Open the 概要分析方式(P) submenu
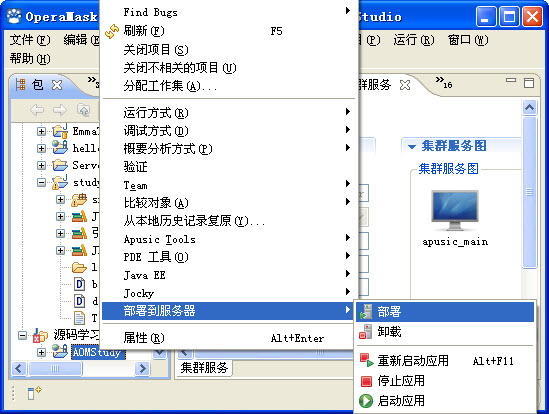This screenshot has height=414, width=549. pyautogui.click(x=230, y=149)
